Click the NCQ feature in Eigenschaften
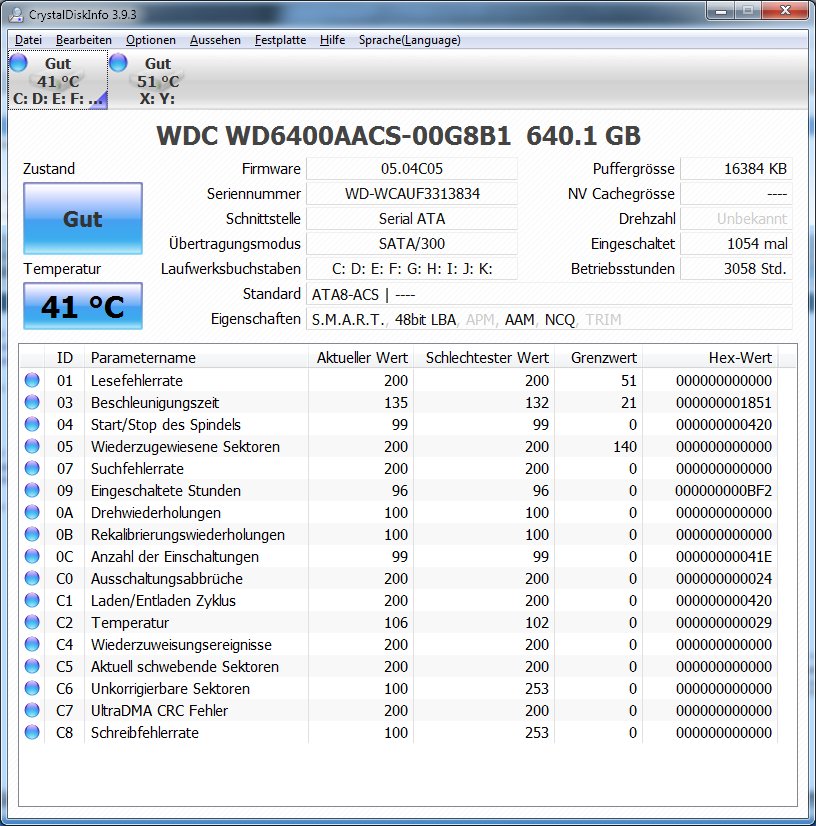The height and width of the screenshot is (826, 816). pyautogui.click(x=559, y=320)
